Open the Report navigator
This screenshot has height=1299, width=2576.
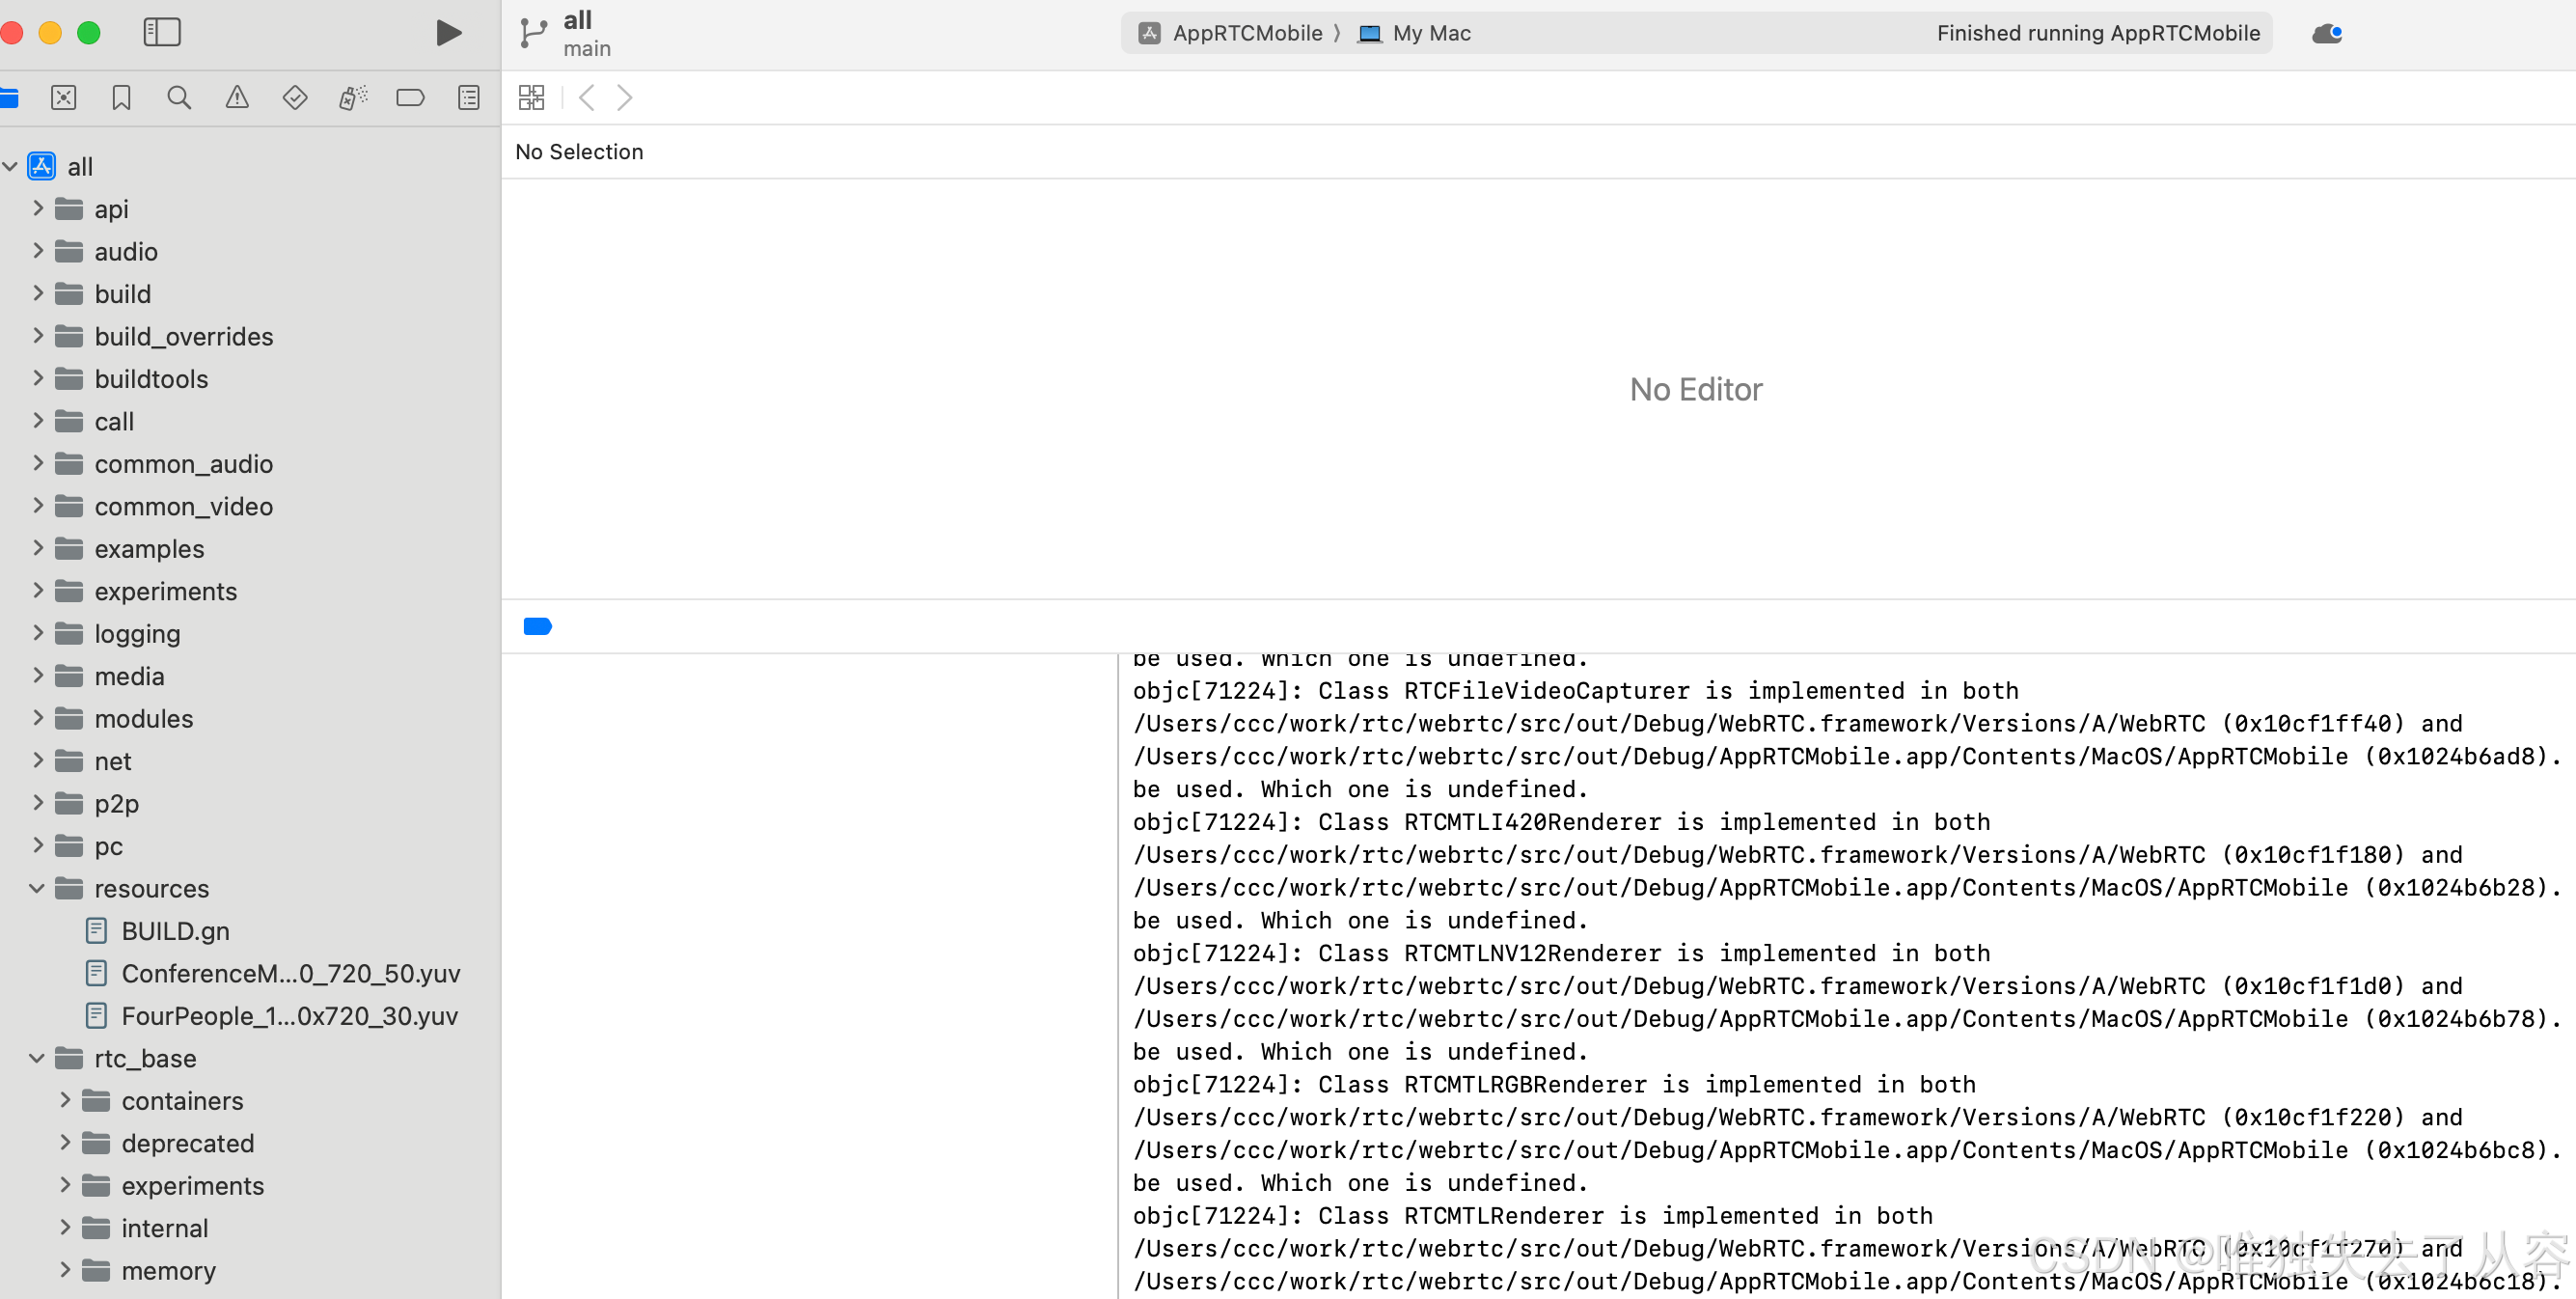point(468,98)
